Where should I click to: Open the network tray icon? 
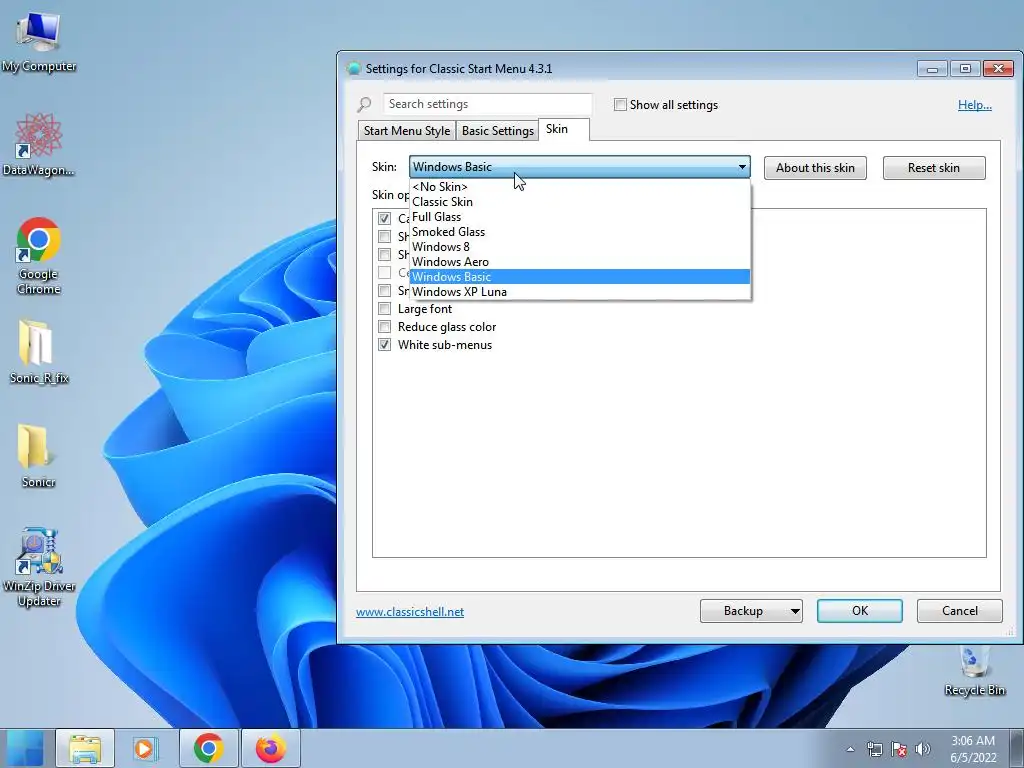[x=874, y=749]
